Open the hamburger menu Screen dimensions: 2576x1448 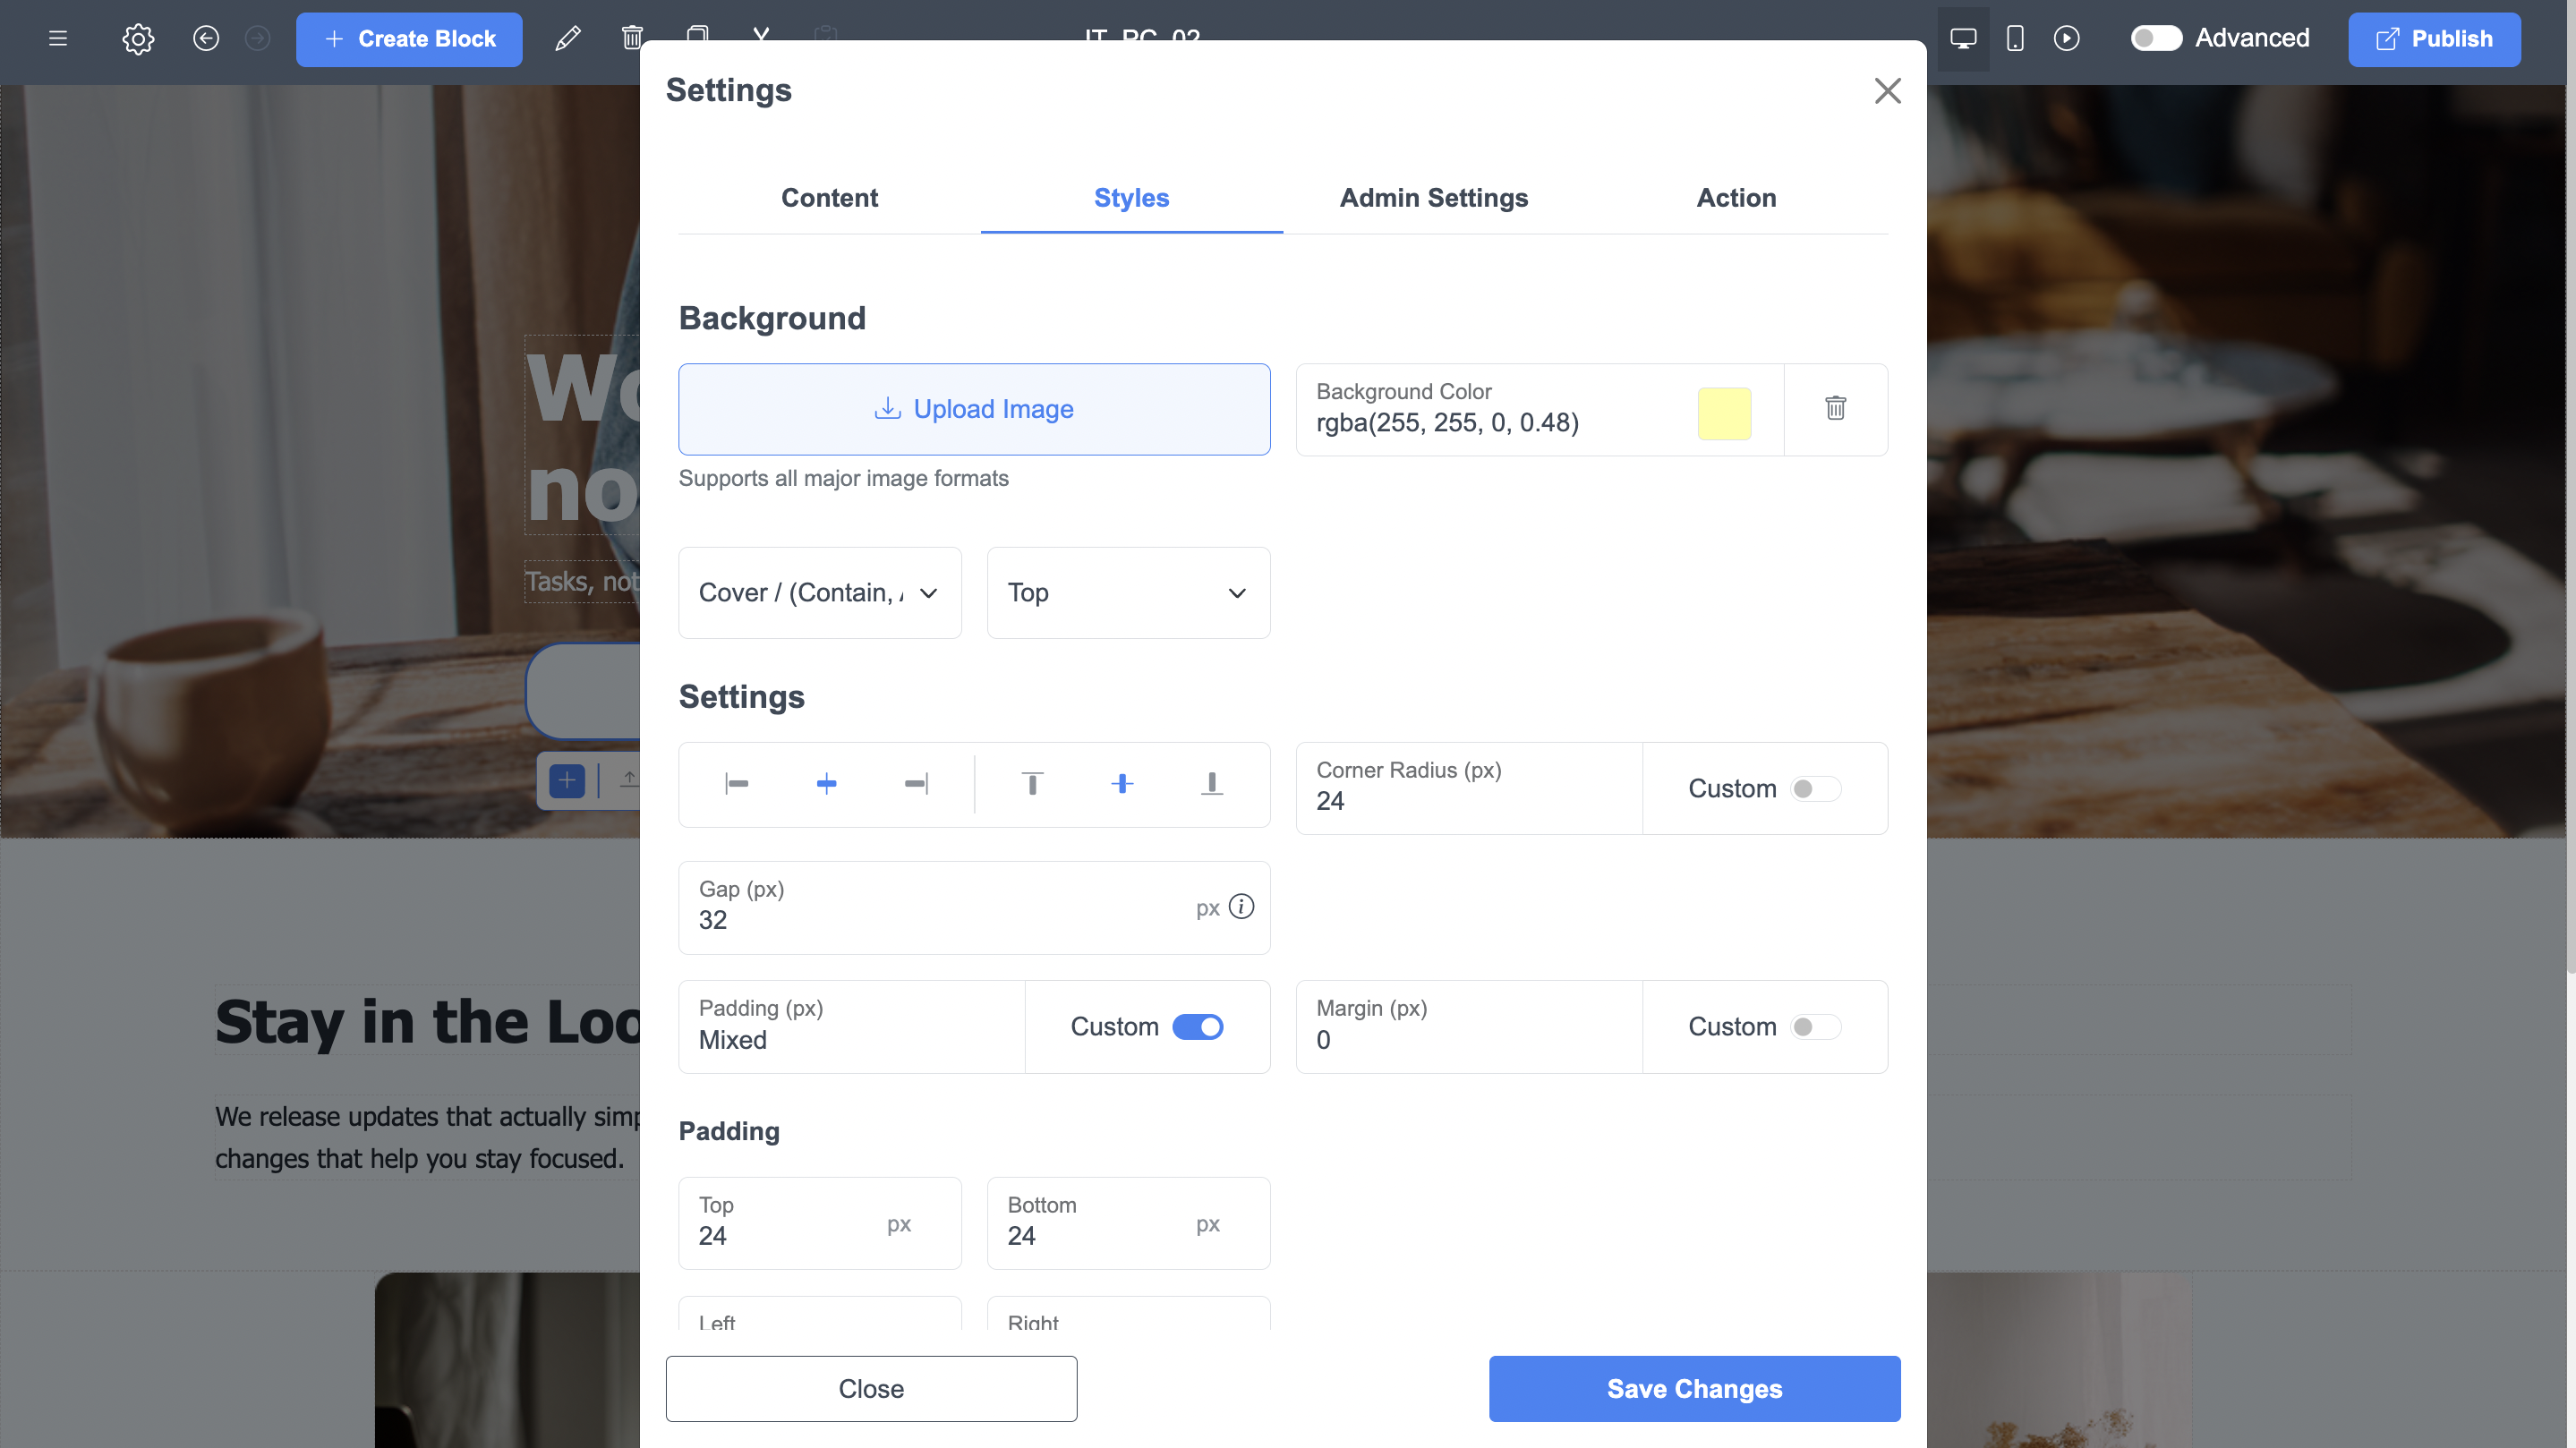click(x=58, y=39)
